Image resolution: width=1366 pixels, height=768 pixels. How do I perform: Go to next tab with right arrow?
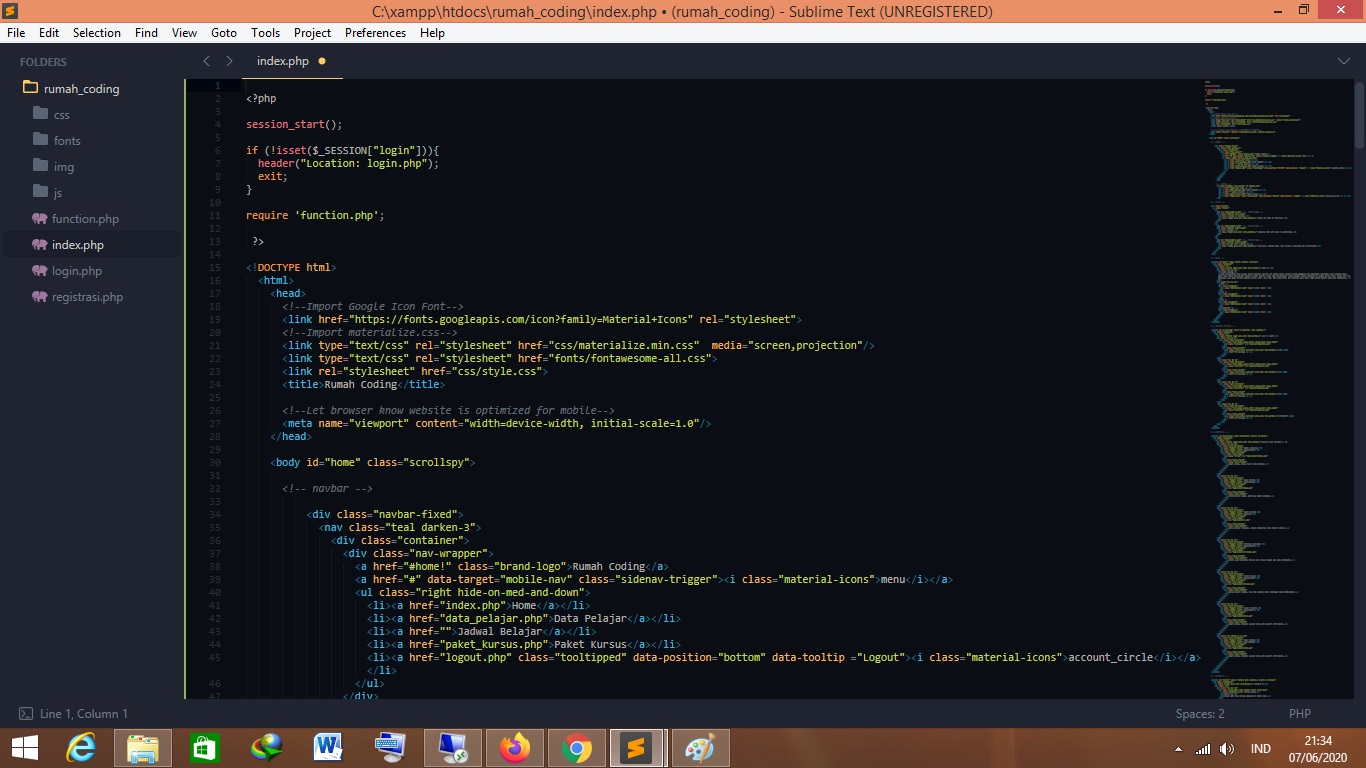(x=229, y=61)
